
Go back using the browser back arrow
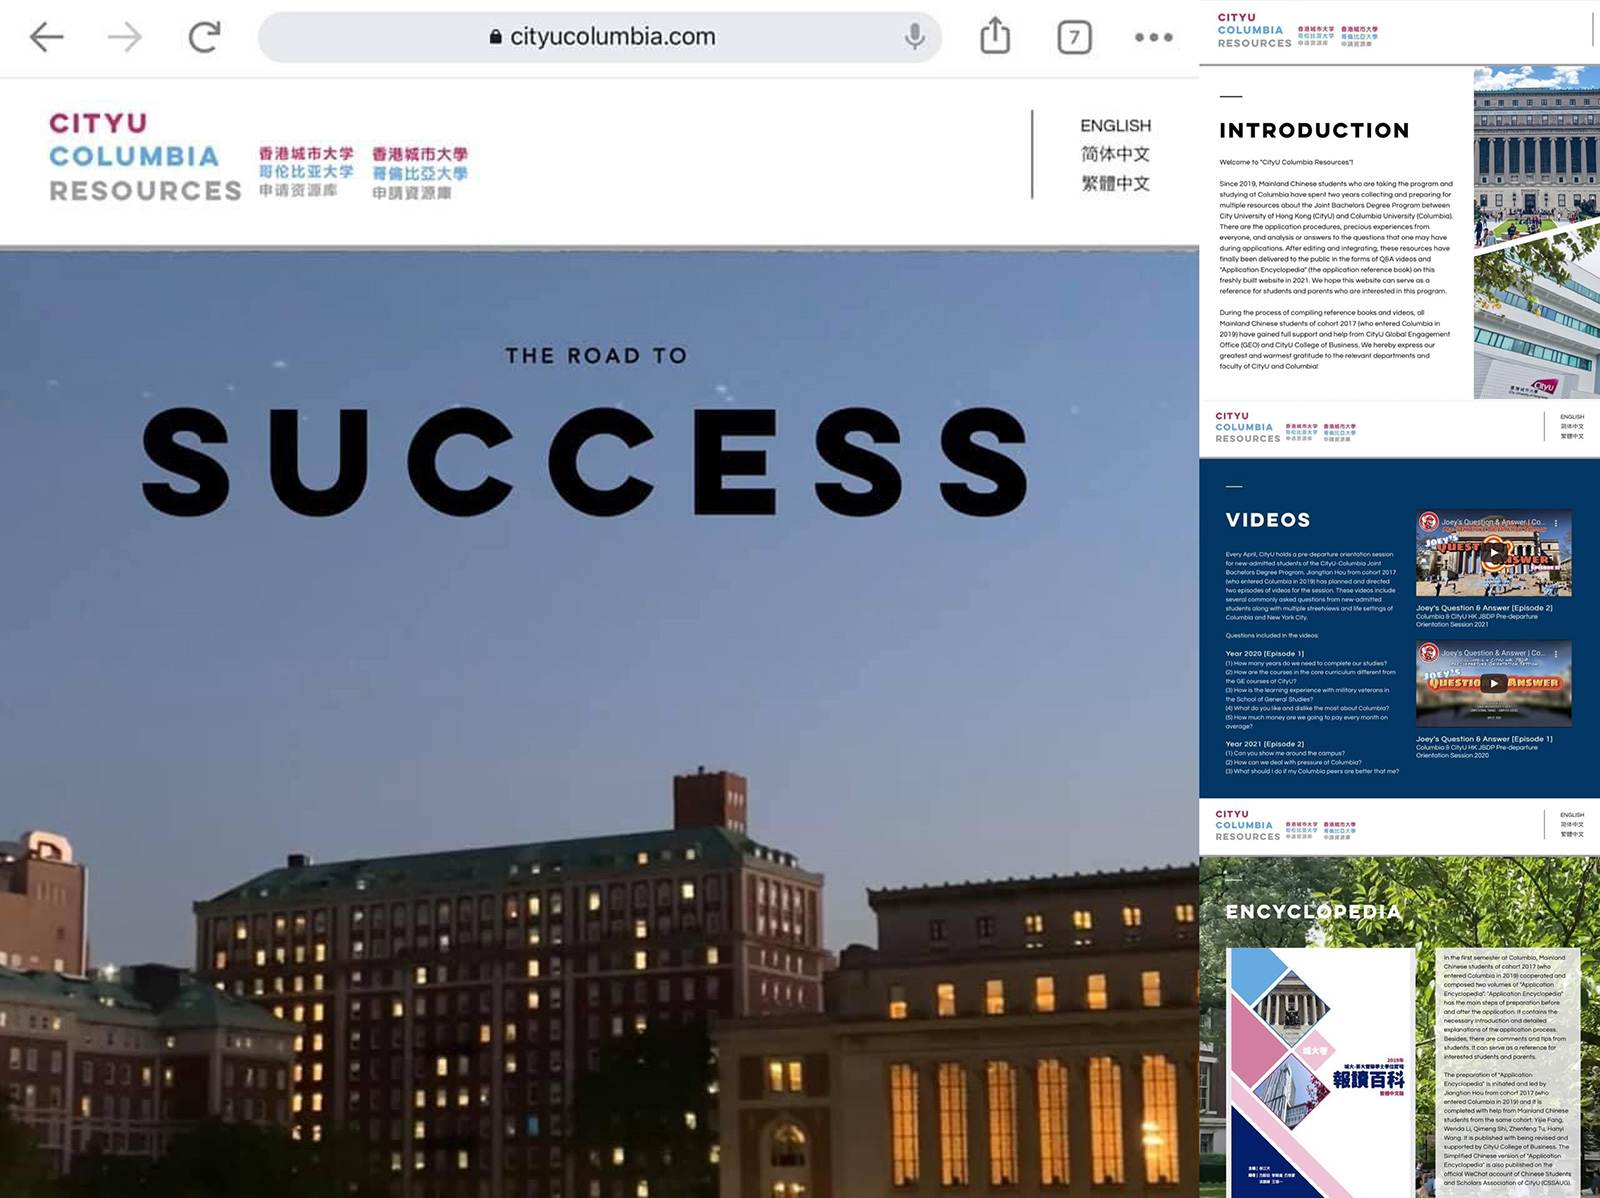coord(46,38)
